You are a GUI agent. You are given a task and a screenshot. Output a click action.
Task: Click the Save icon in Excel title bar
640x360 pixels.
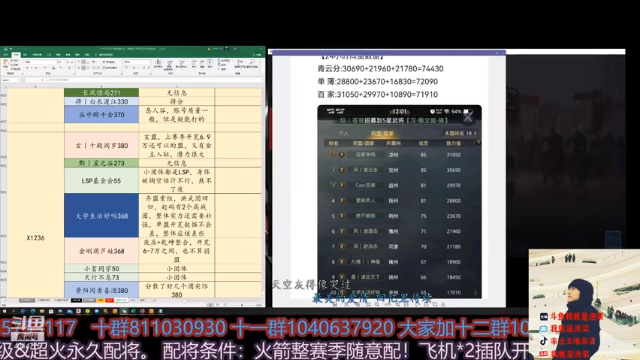(6, 49)
